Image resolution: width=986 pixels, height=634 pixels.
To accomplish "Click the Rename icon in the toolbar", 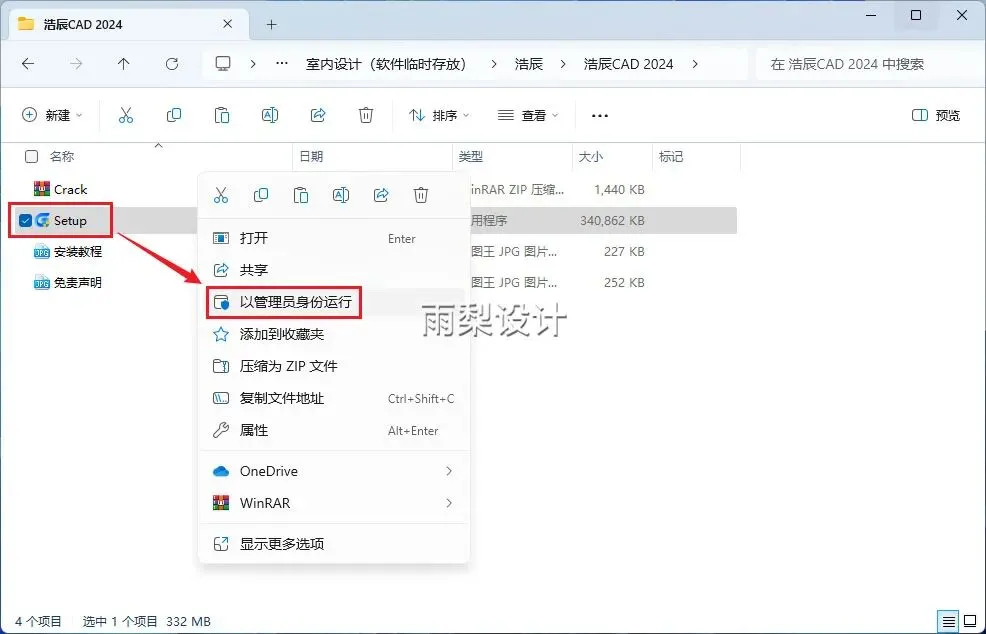I will pos(270,115).
